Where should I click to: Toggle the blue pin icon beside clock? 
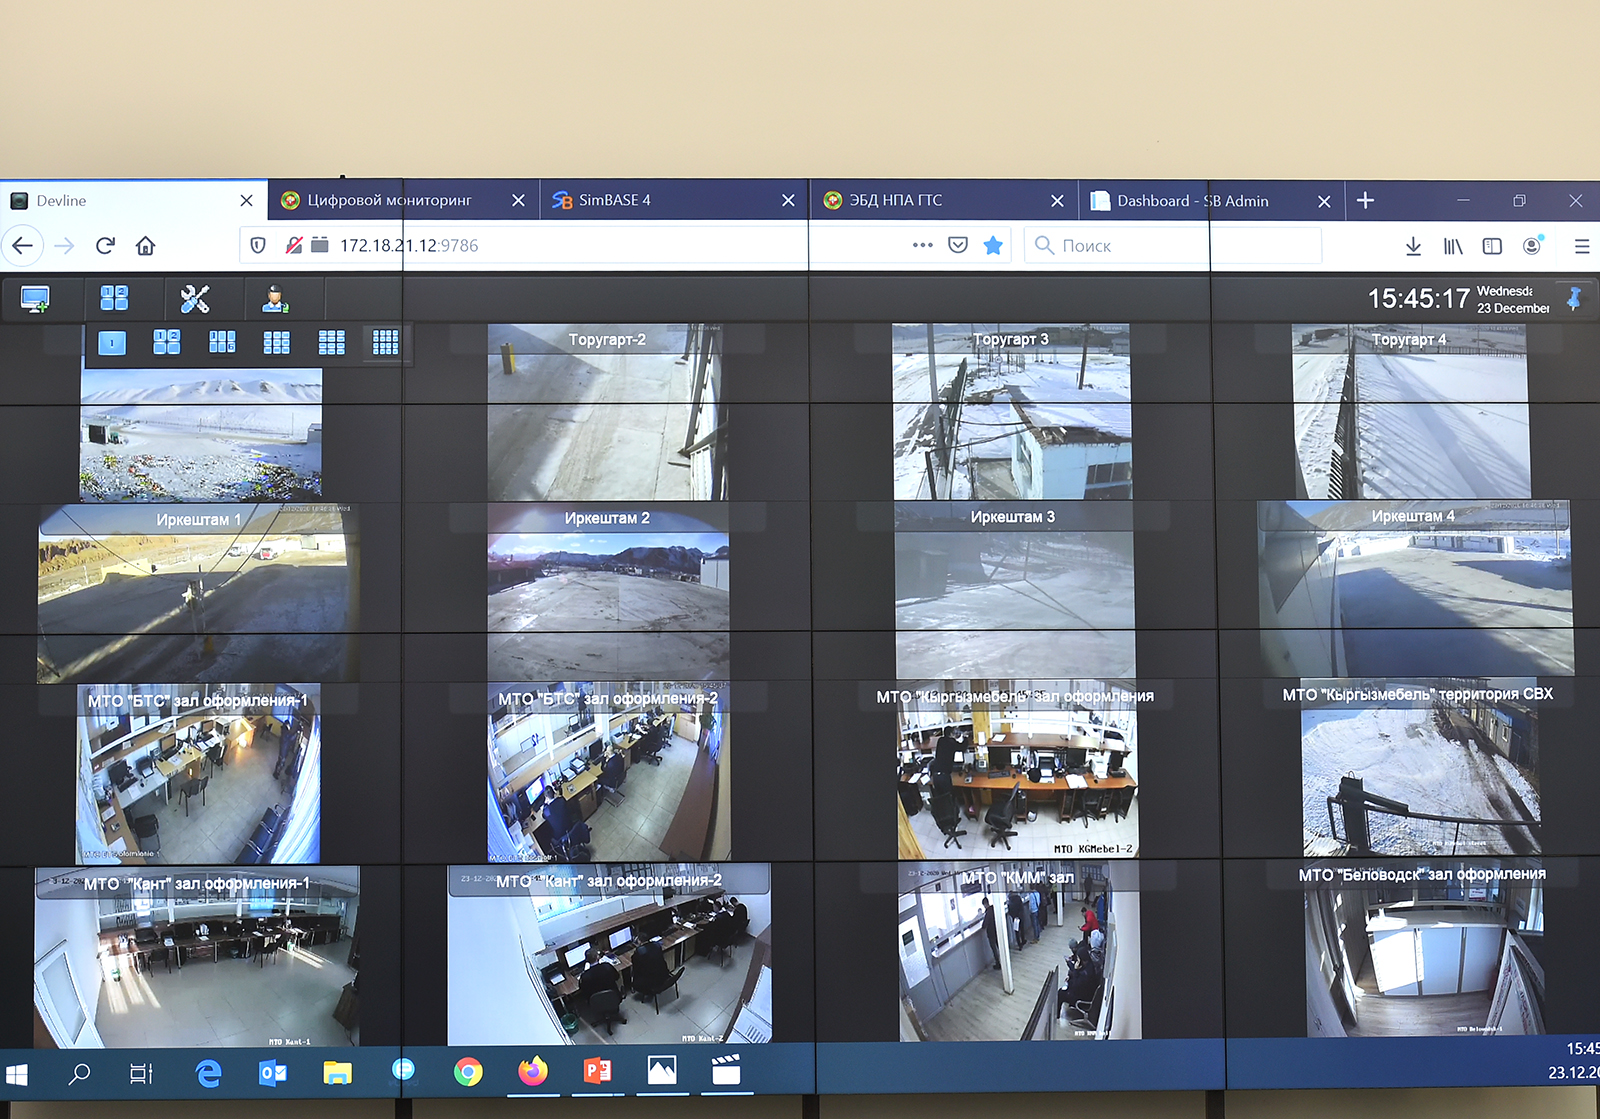[x=1574, y=299]
